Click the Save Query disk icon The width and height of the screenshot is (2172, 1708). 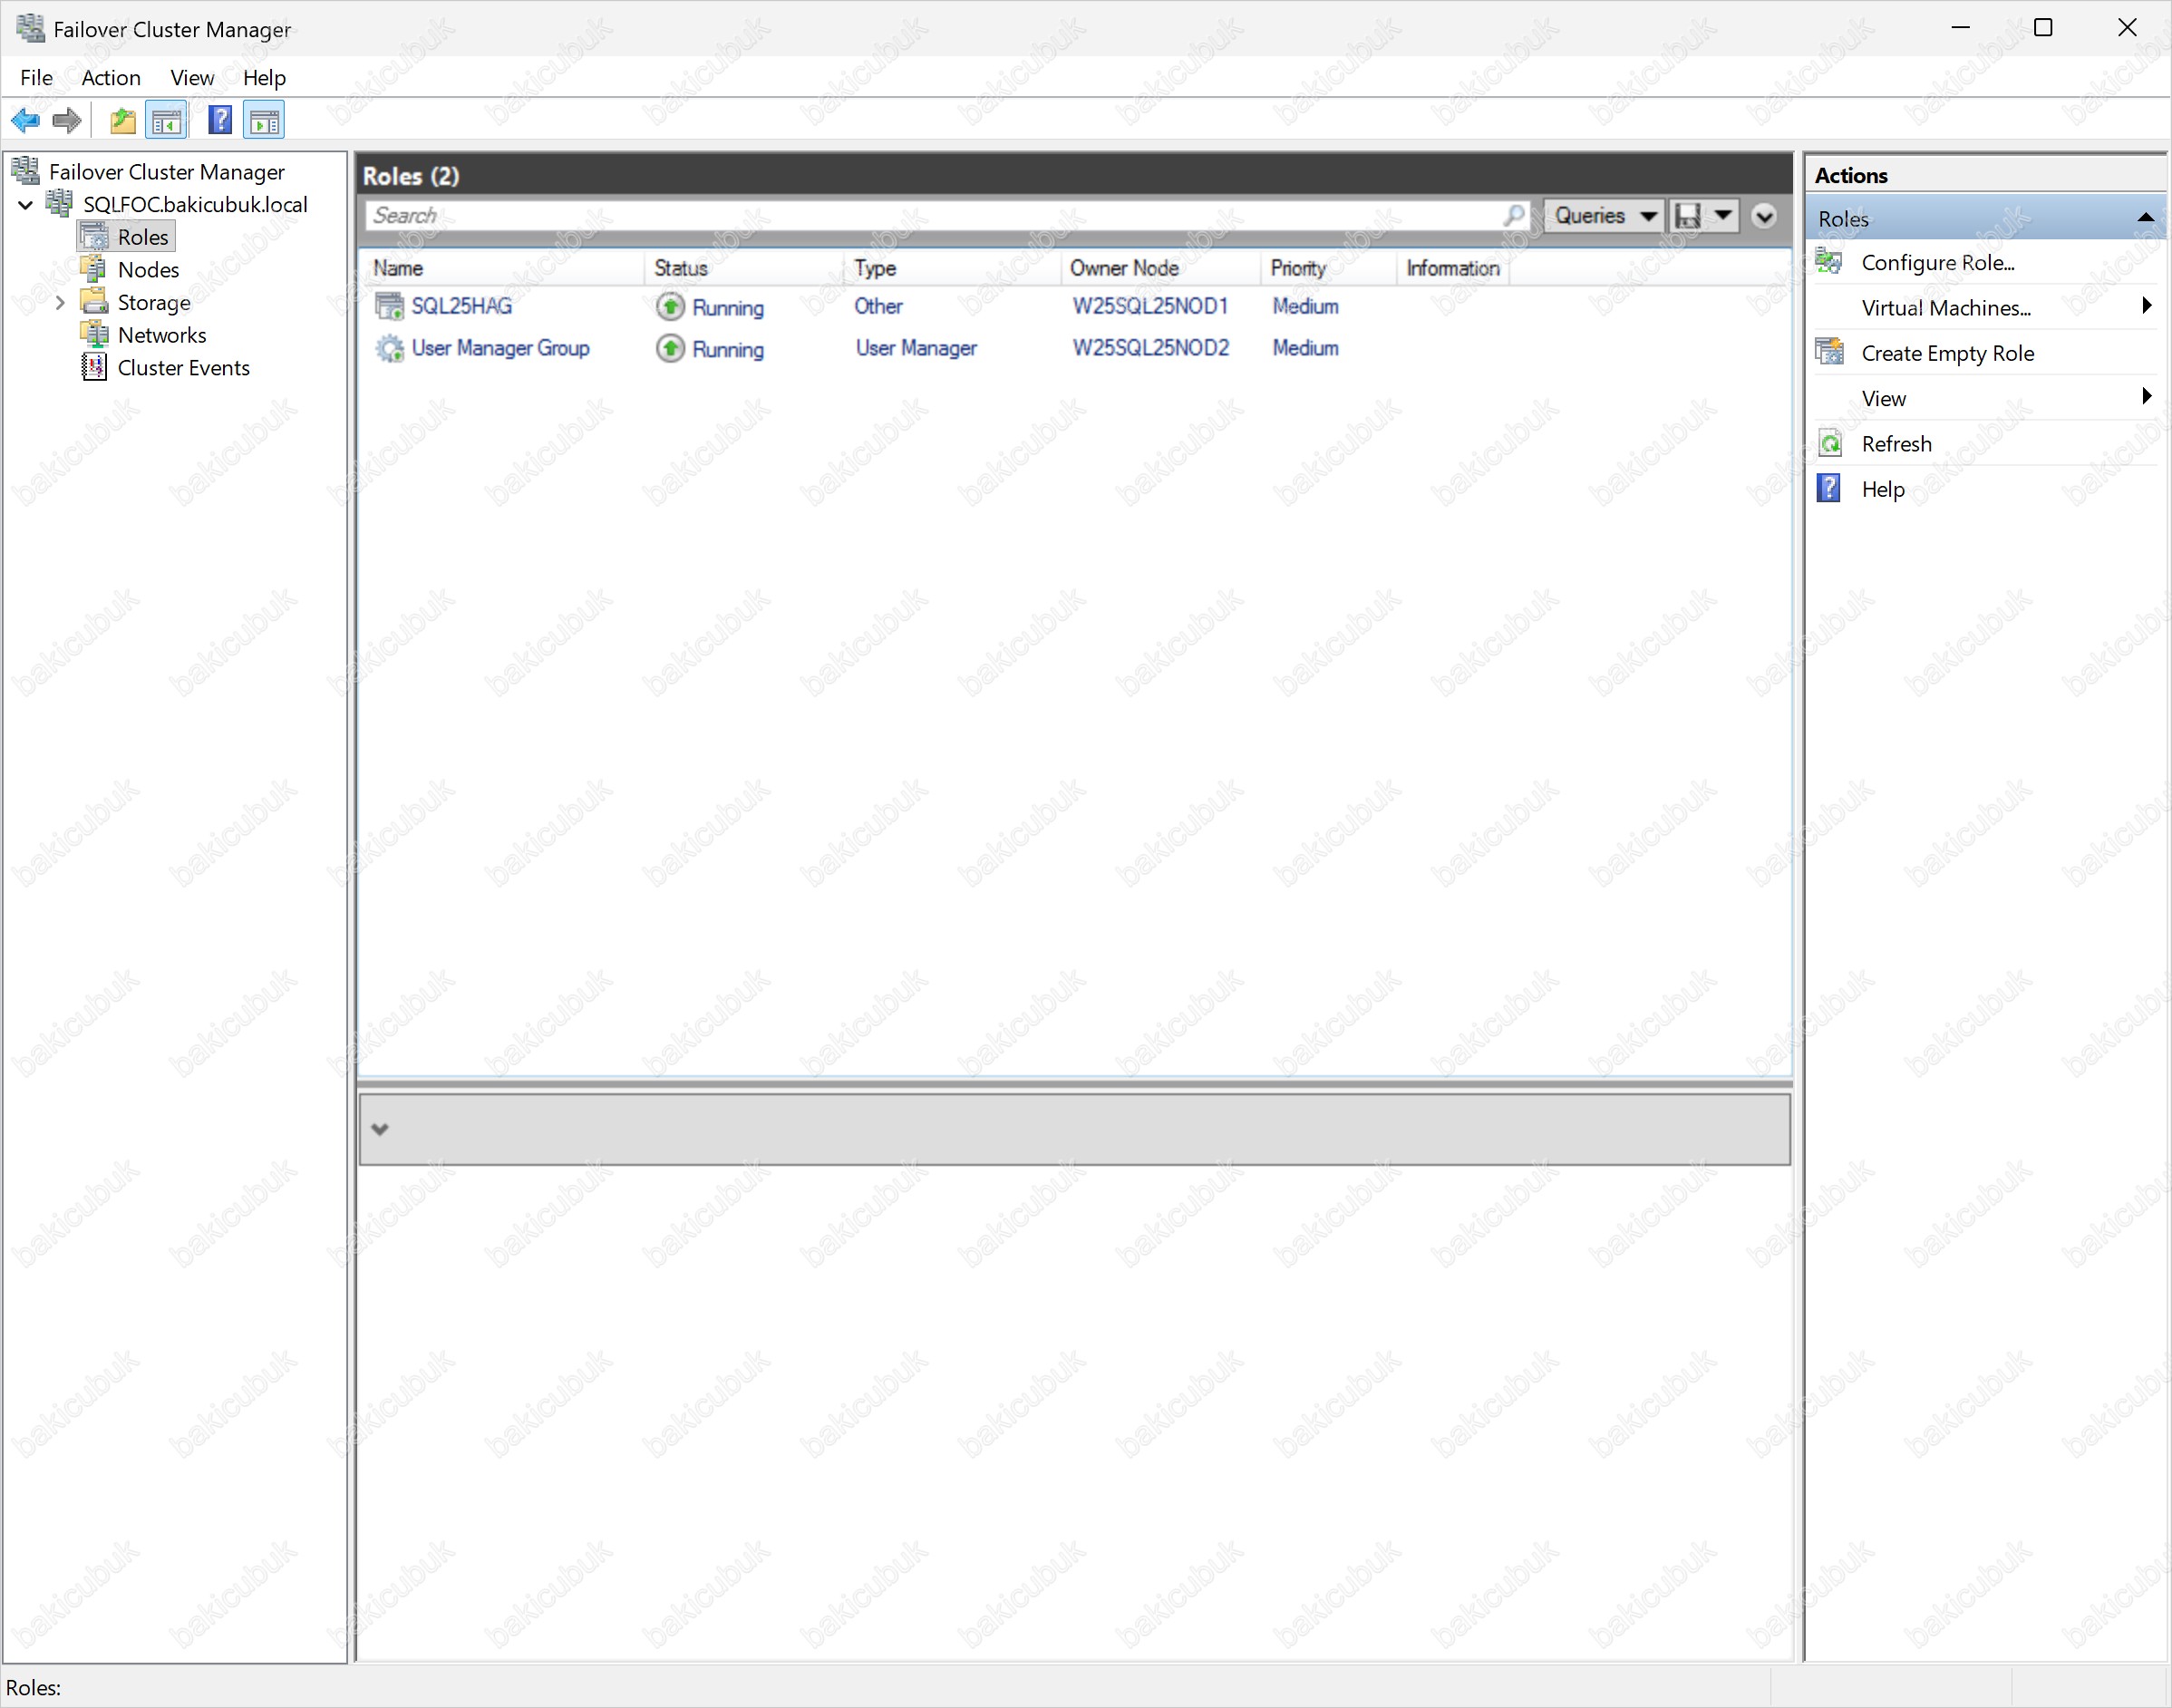pyautogui.click(x=1688, y=216)
